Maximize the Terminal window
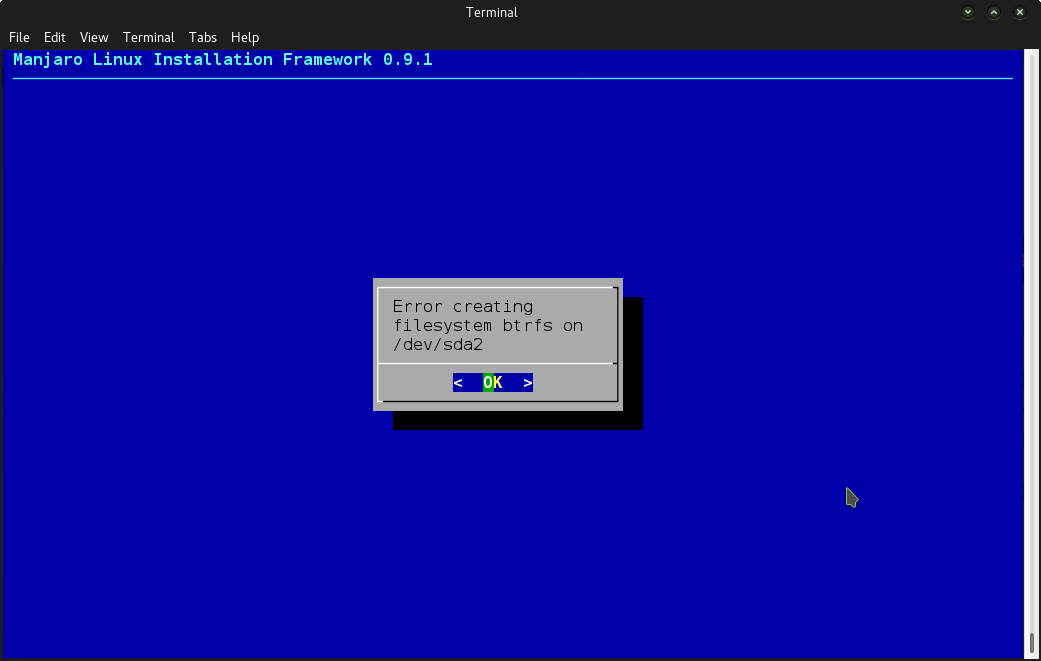Viewport: 1041px width, 661px height. coord(994,12)
